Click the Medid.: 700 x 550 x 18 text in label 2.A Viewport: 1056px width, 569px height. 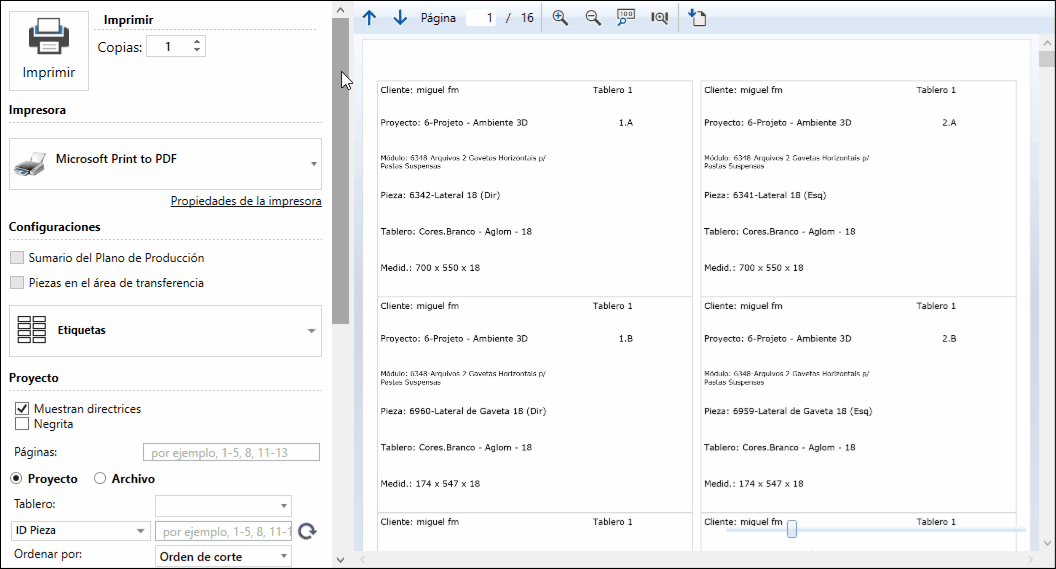(x=754, y=268)
